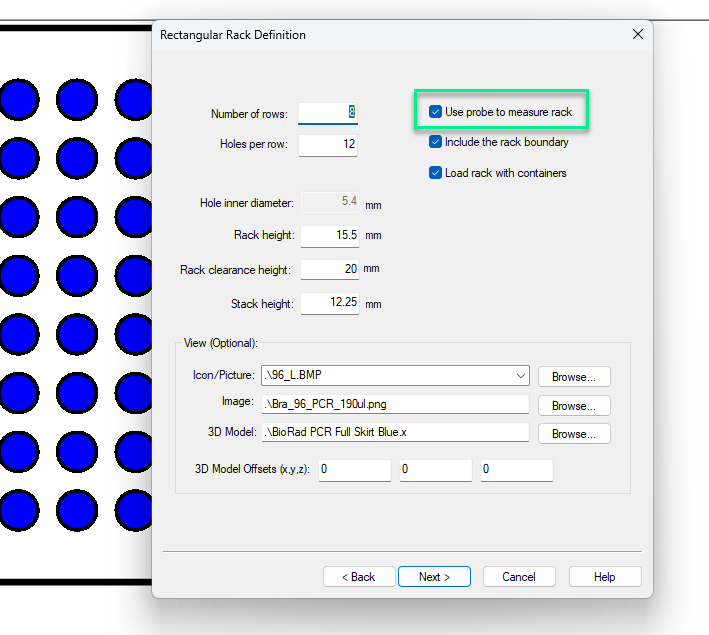This screenshot has height=635, width=709.
Task: Click Browse button for Icon/Picture
Action: 573,377
